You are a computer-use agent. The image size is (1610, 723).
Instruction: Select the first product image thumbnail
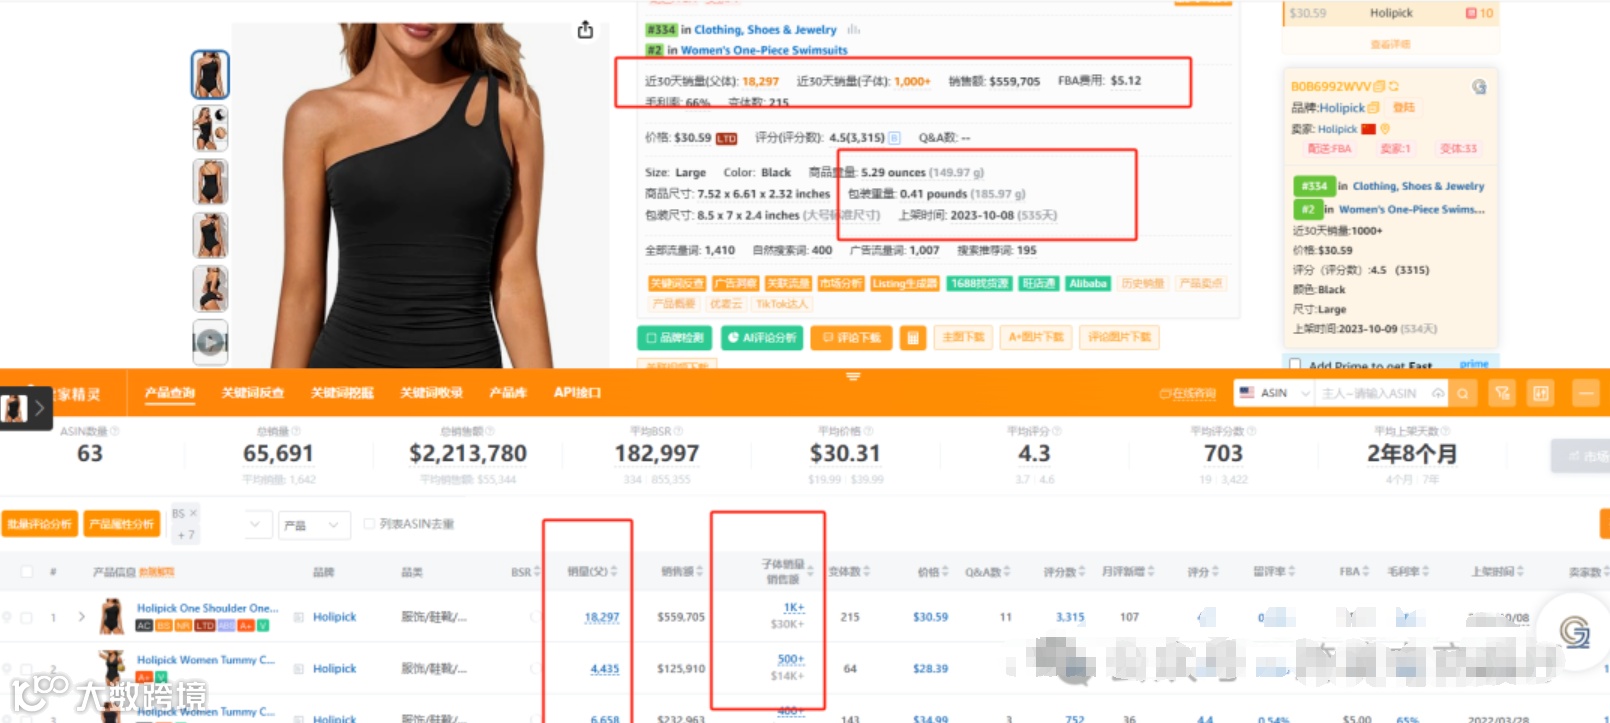point(210,74)
